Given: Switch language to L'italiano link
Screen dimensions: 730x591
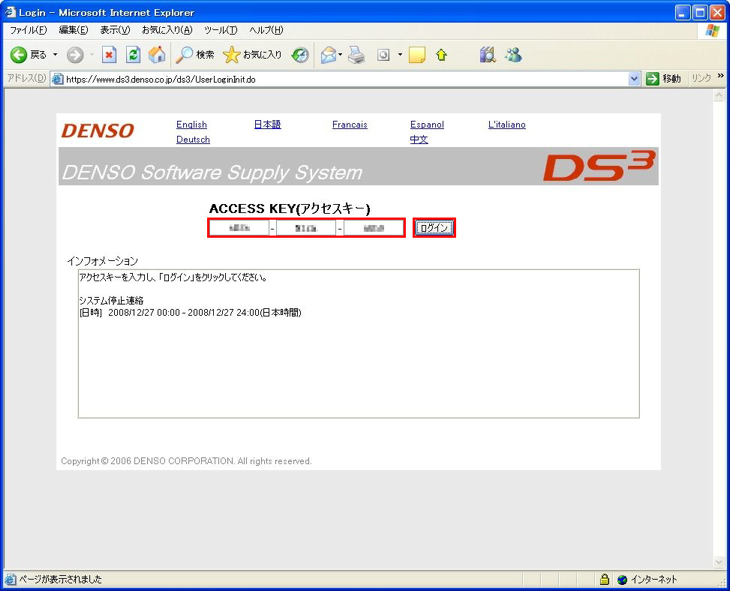Looking at the screenshot, I should click(507, 124).
